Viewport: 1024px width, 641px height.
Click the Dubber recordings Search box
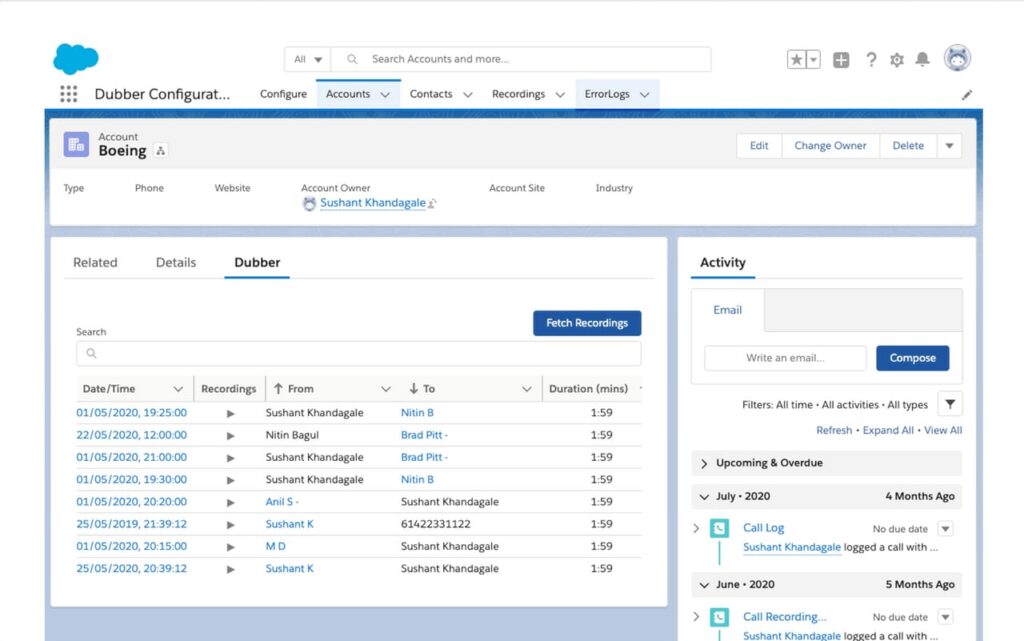359,354
